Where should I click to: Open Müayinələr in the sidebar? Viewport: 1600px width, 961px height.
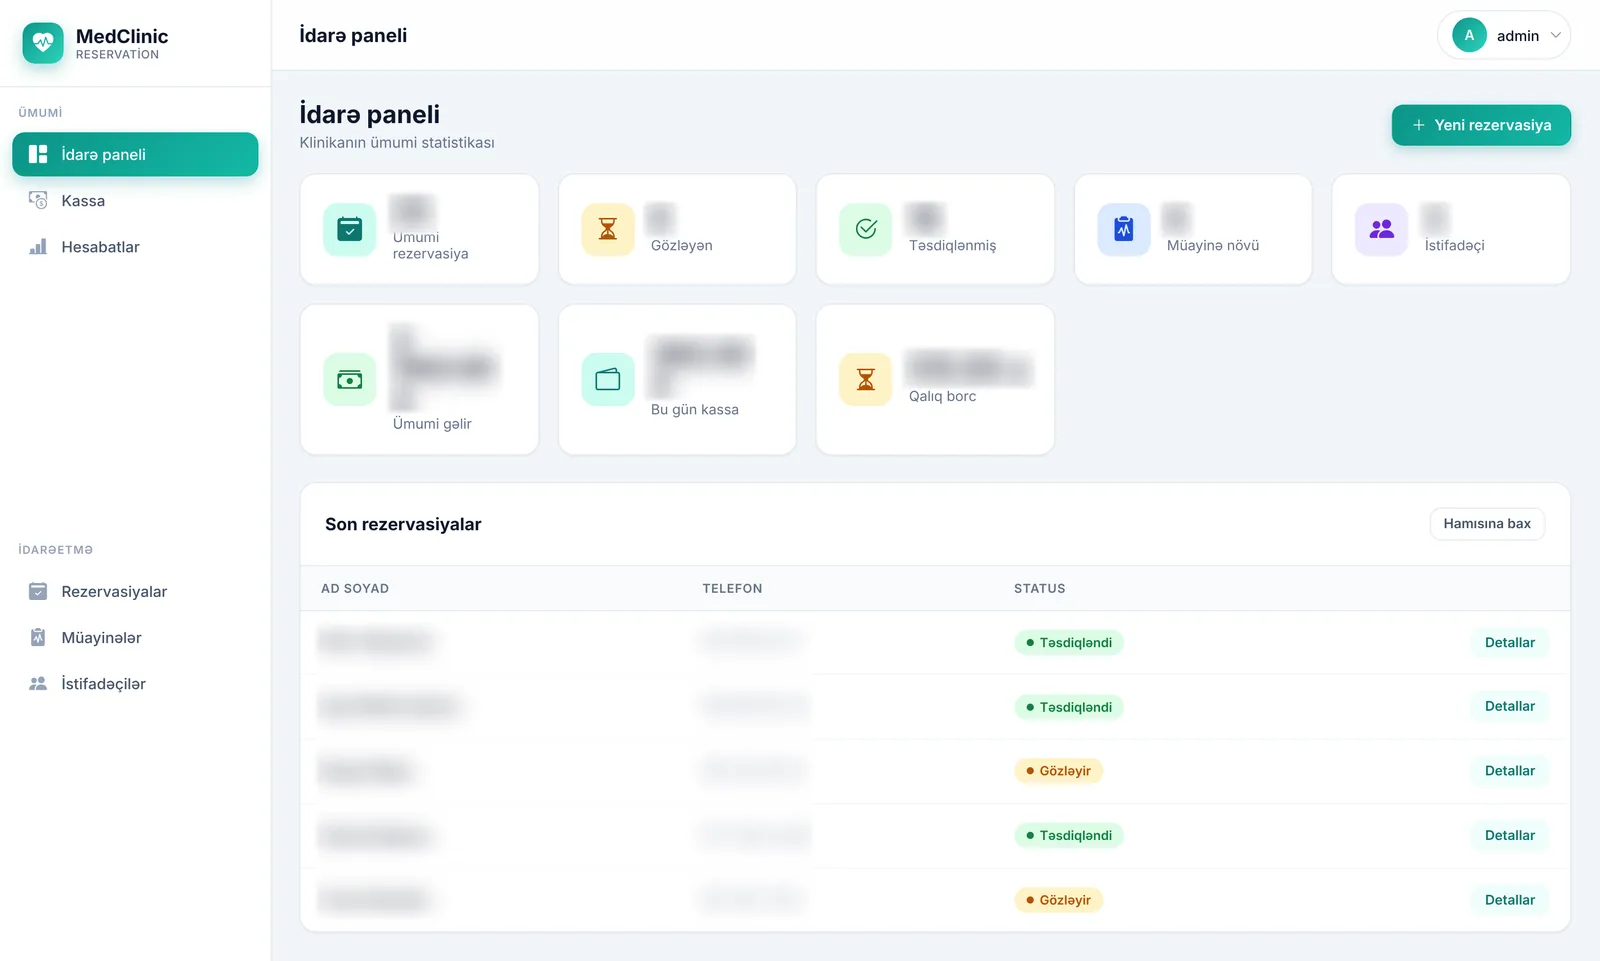point(135,637)
